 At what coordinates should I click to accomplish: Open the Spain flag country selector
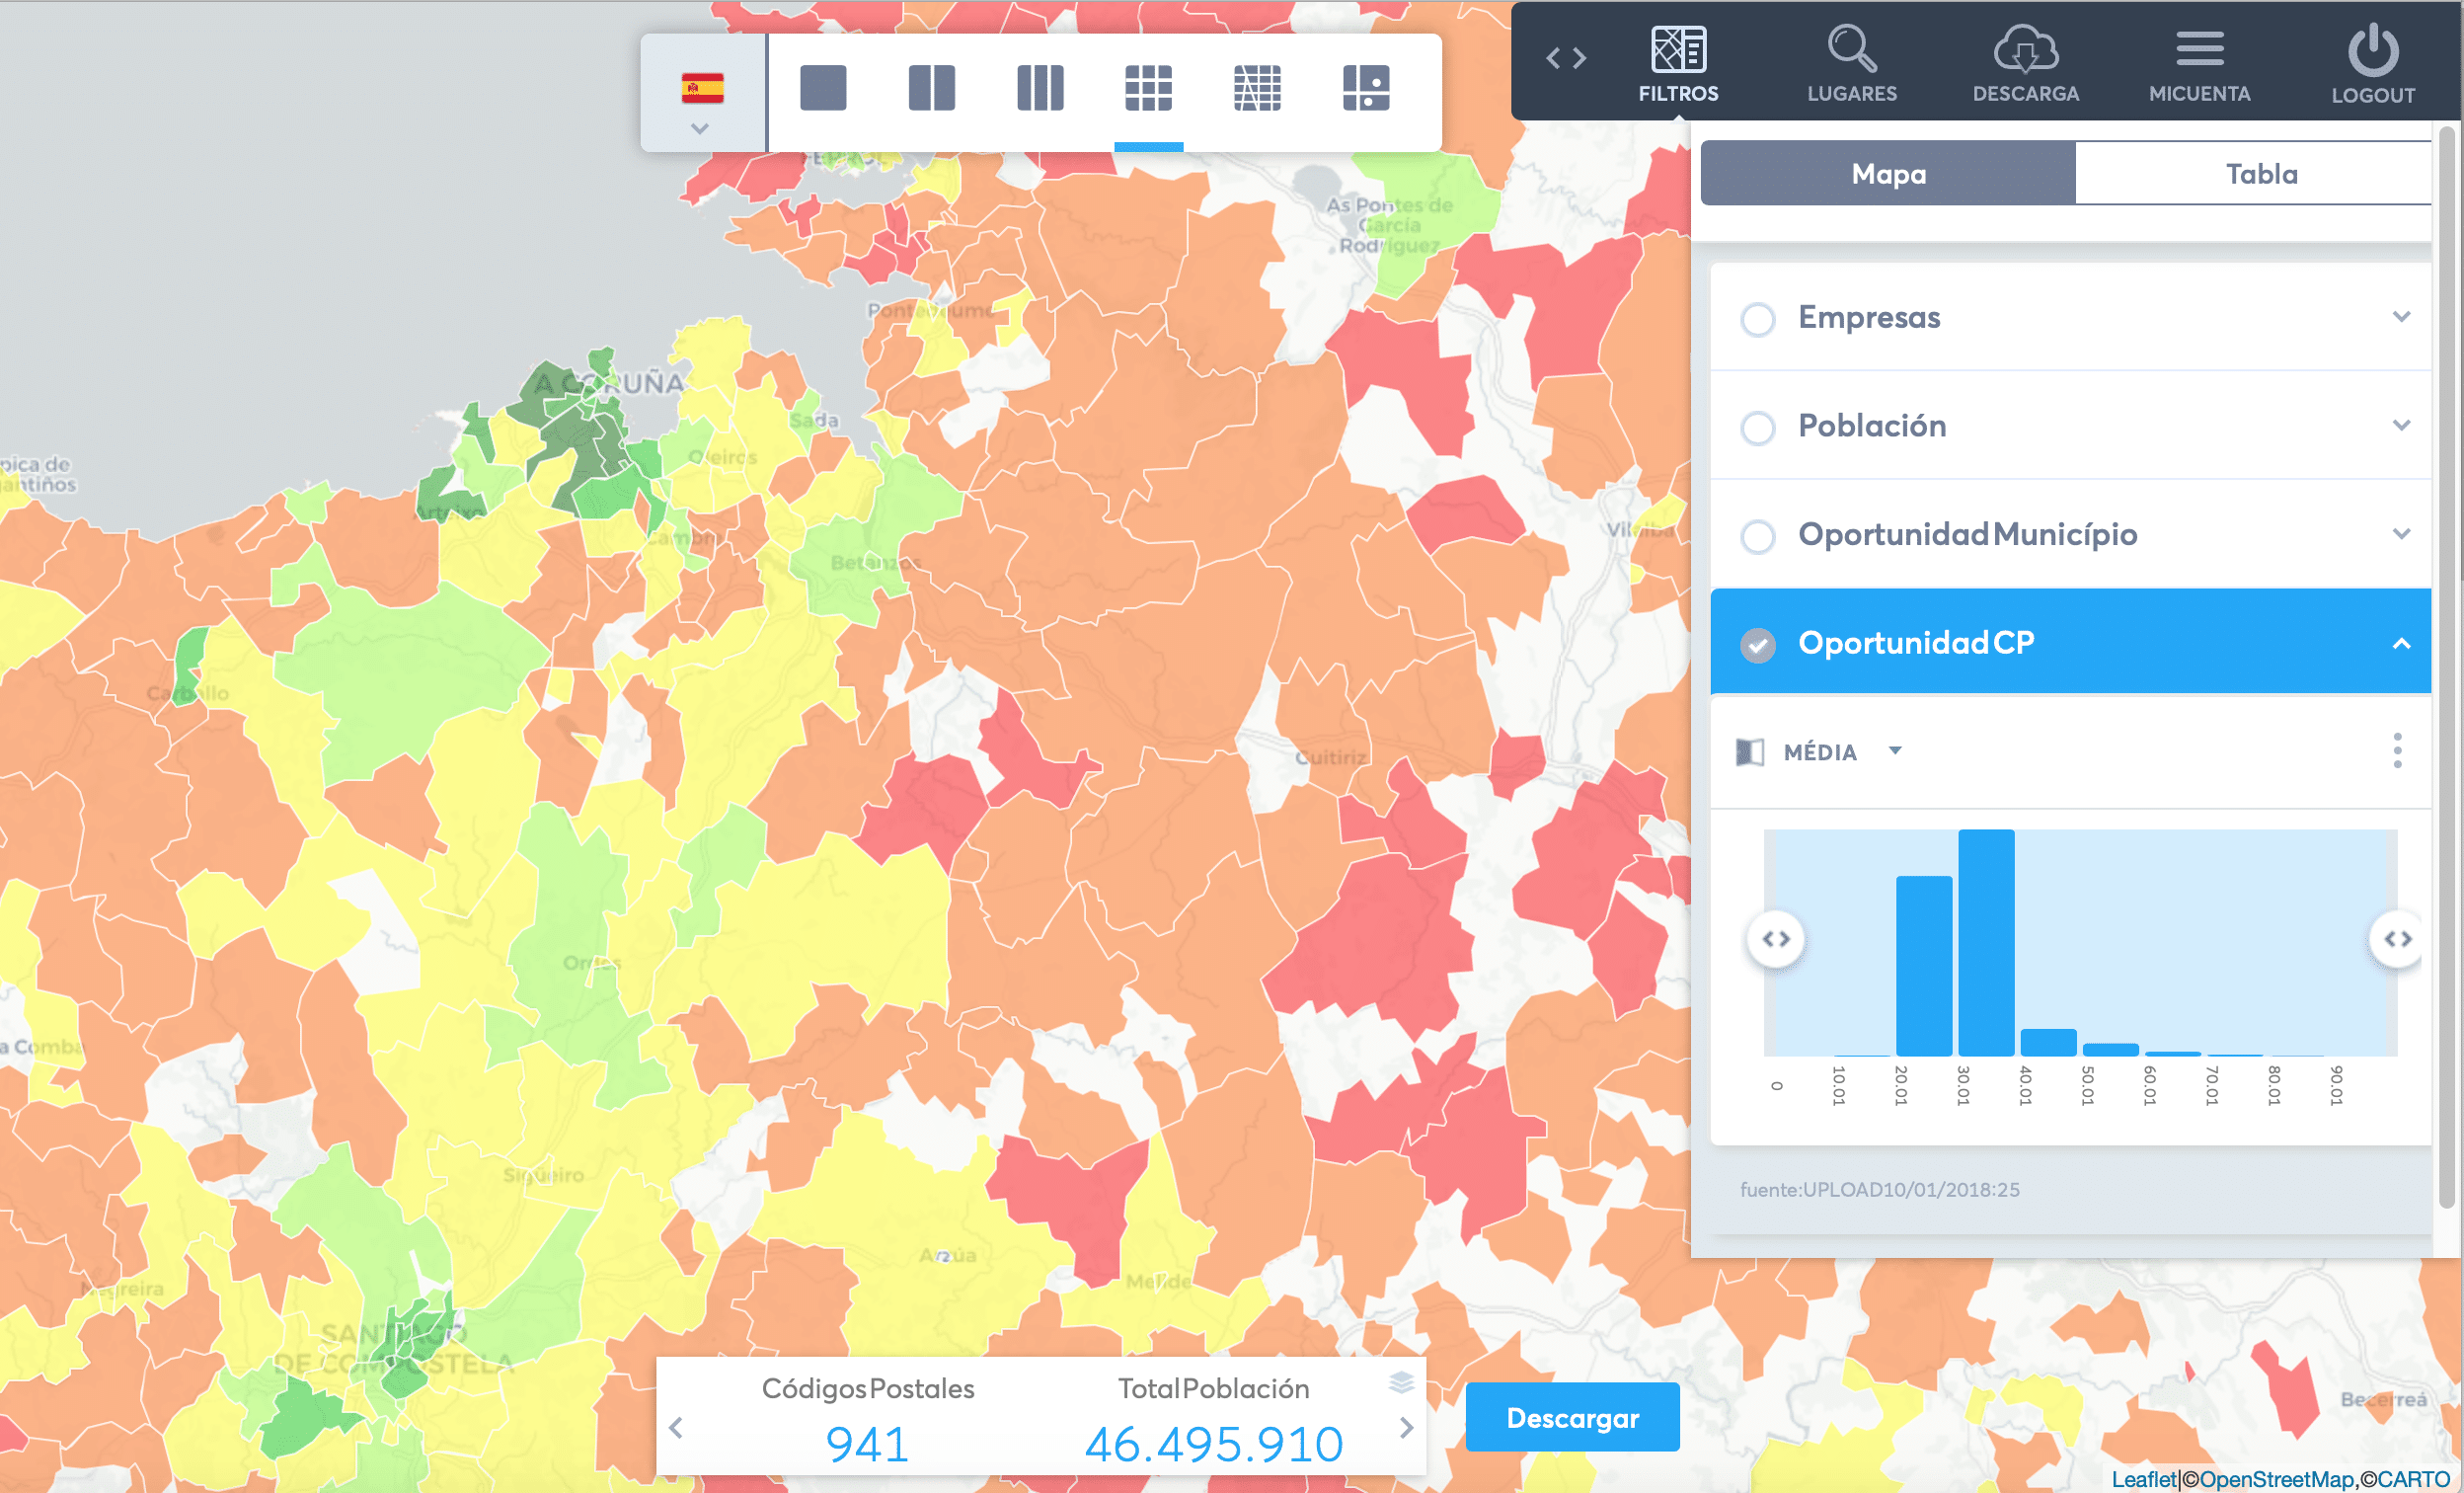702,94
